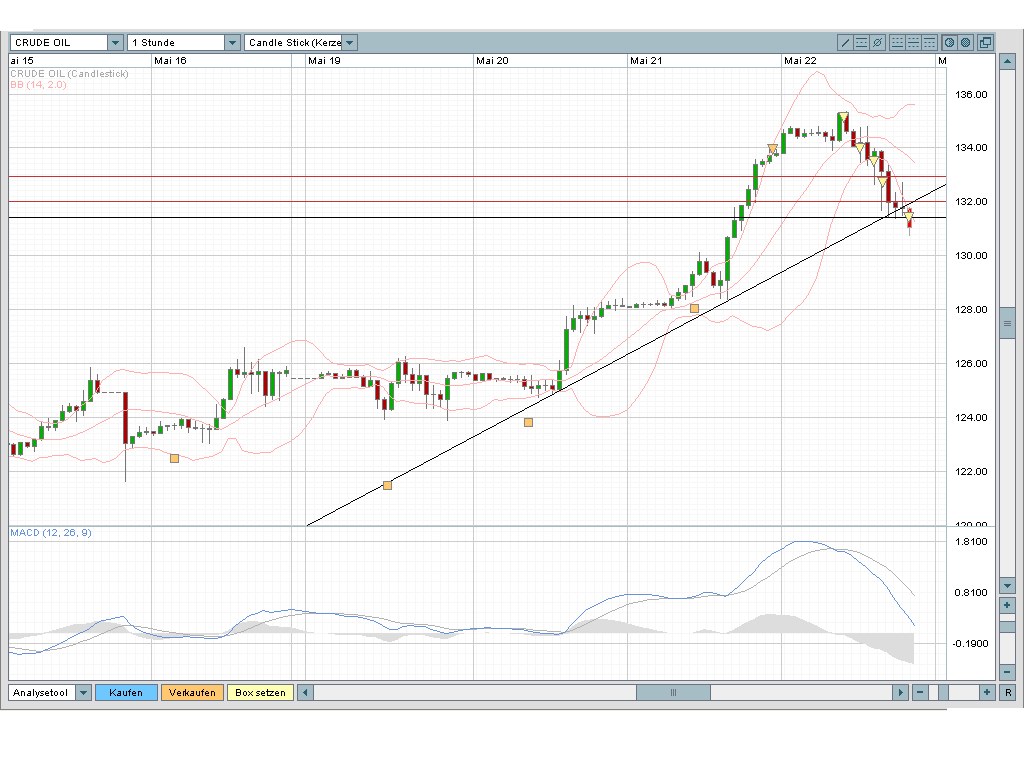
Task: Click the Mai 21 date header
Action: tap(647, 61)
